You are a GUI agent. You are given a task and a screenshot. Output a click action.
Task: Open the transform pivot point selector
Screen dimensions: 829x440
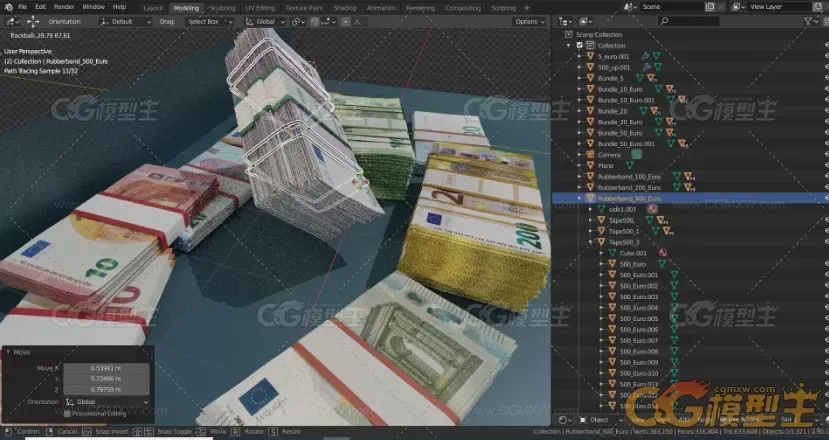[298, 22]
